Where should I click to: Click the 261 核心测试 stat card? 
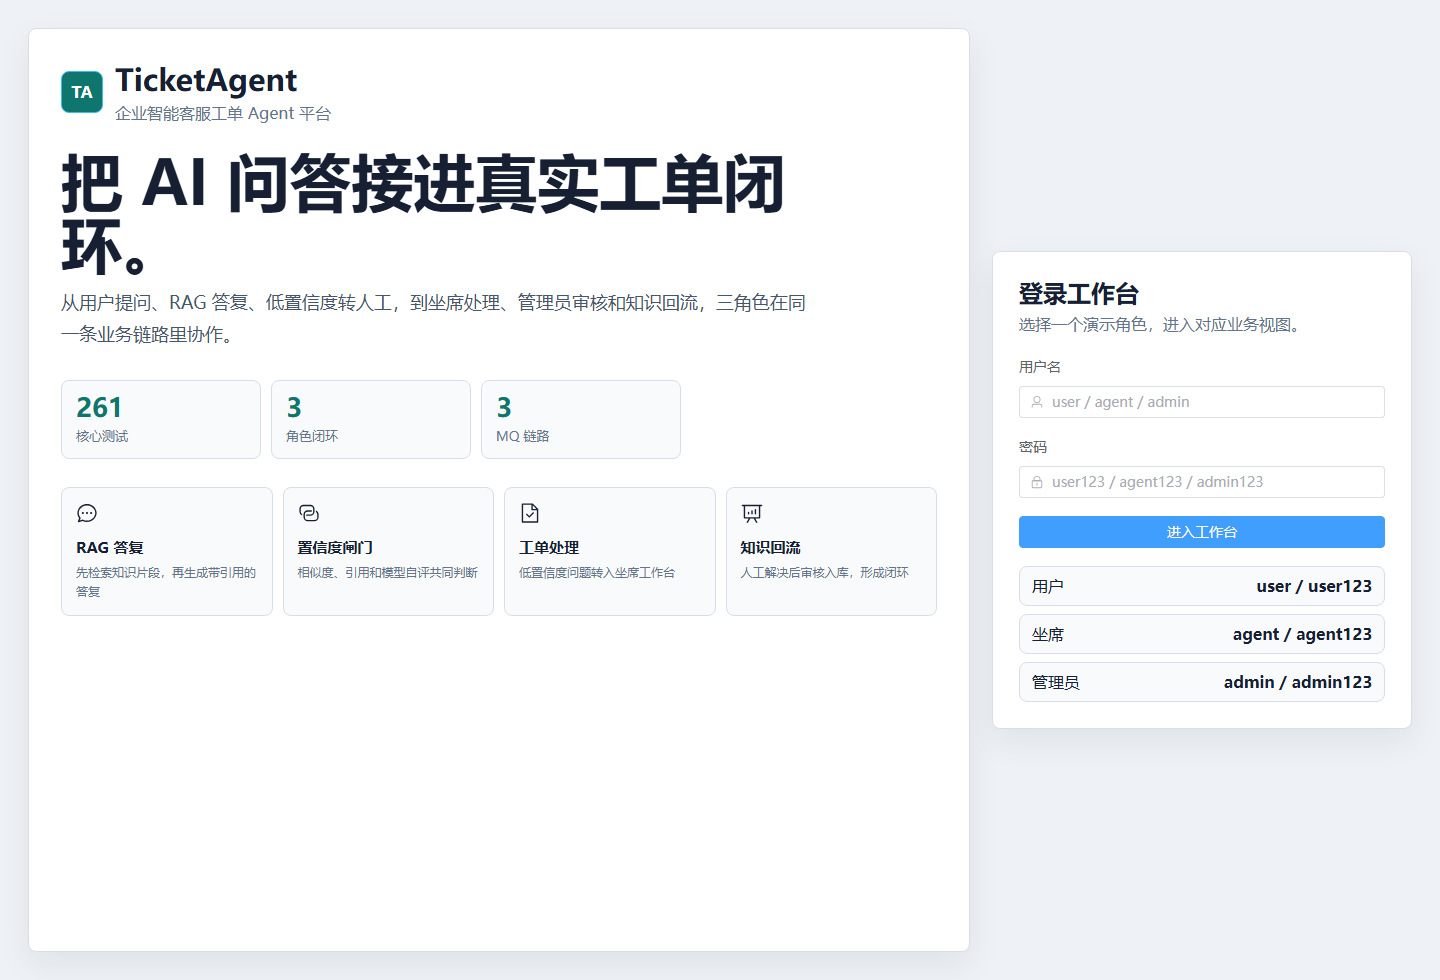[161, 419]
